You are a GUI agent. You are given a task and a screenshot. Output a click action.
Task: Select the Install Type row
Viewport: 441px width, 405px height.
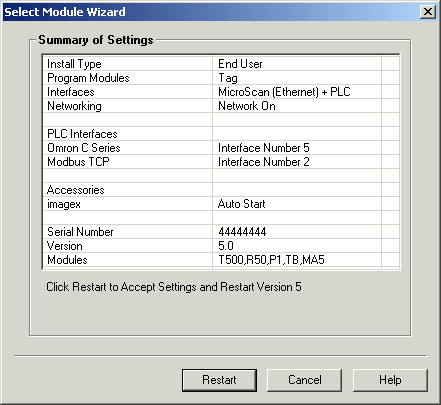[221, 64]
